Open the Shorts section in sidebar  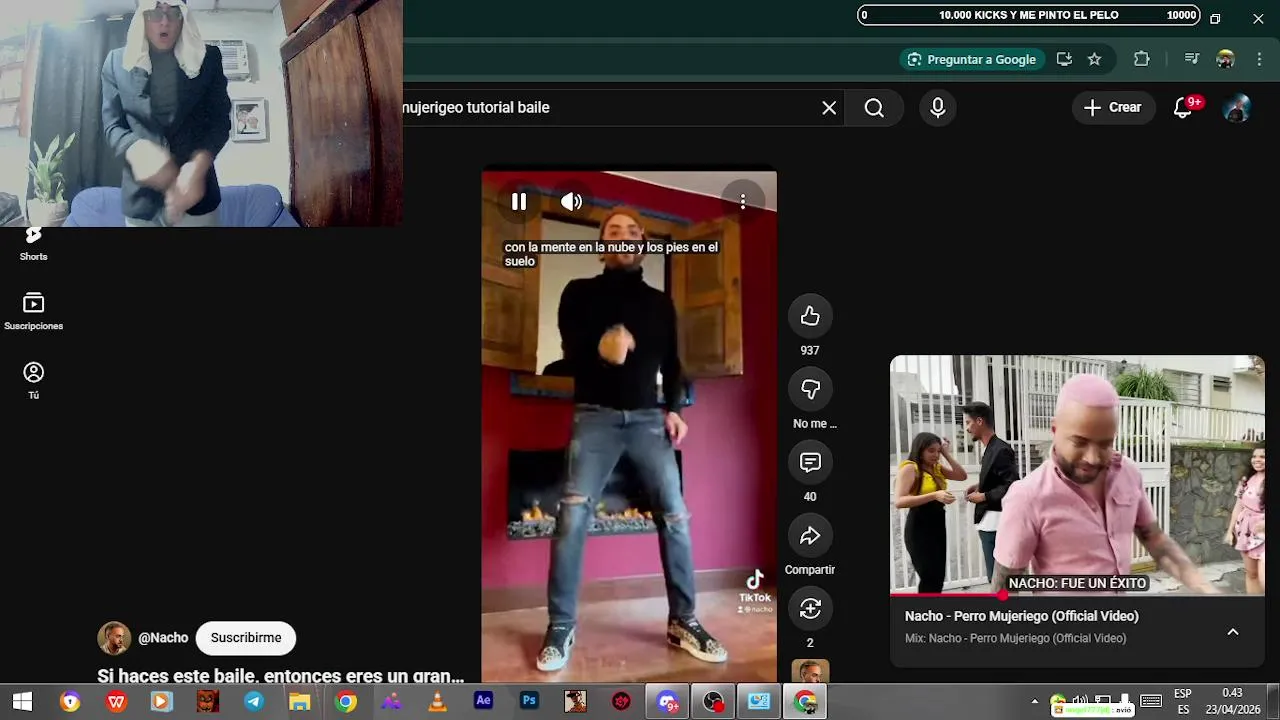coord(34,243)
